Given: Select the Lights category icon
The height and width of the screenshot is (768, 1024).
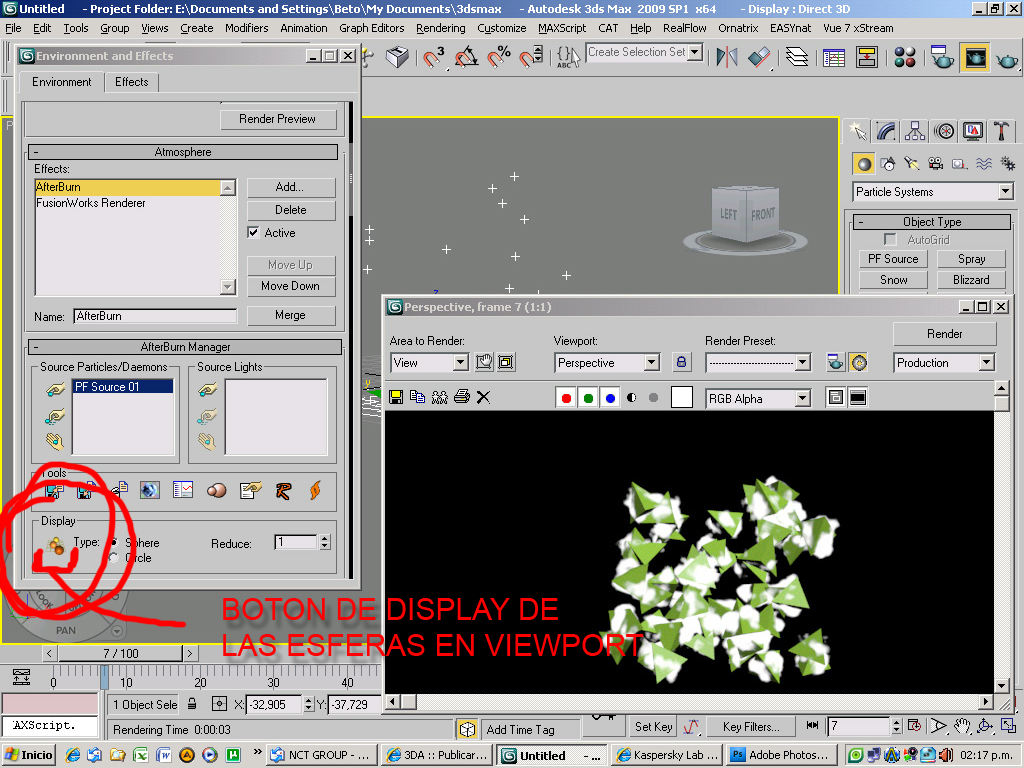Looking at the screenshot, I should (912, 164).
